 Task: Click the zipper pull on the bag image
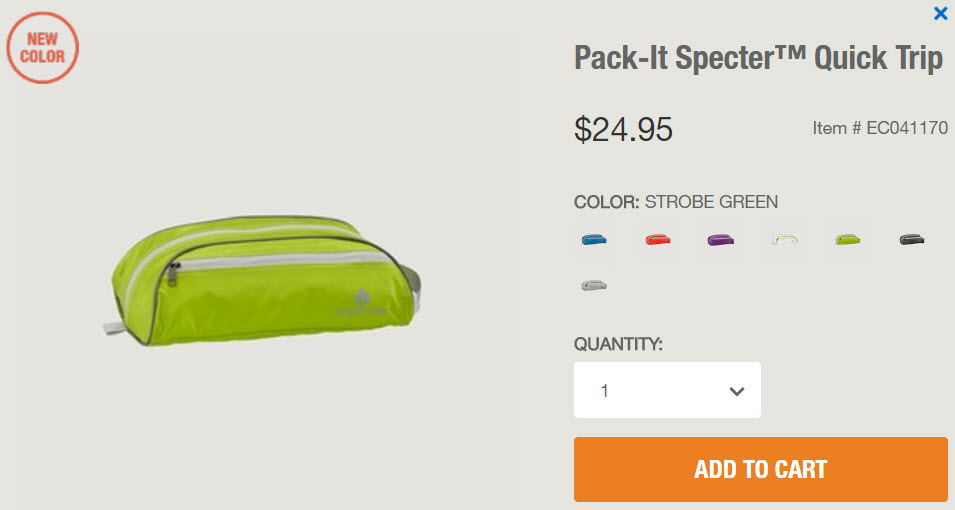pyautogui.click(x=174, y=272)
